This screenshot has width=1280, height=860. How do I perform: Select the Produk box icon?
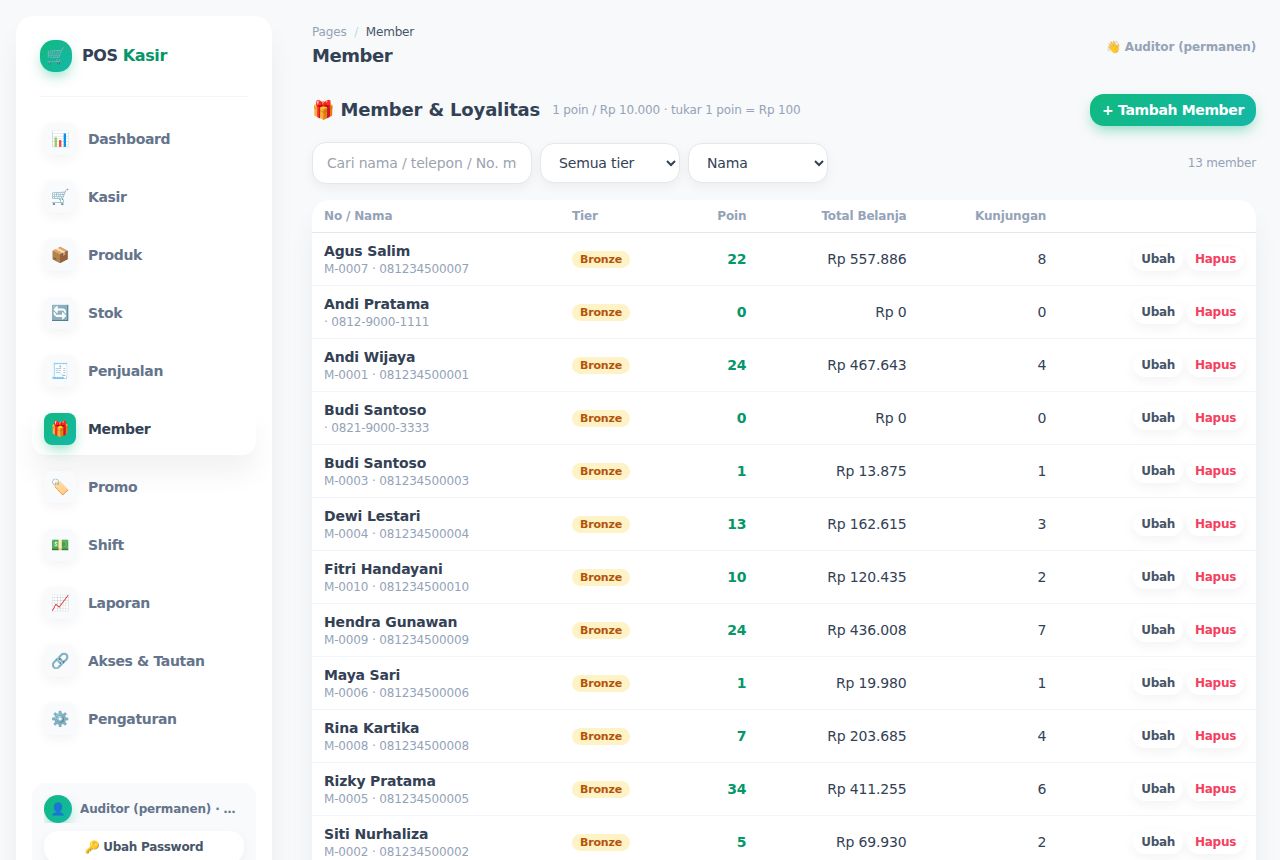pos(60,255)
